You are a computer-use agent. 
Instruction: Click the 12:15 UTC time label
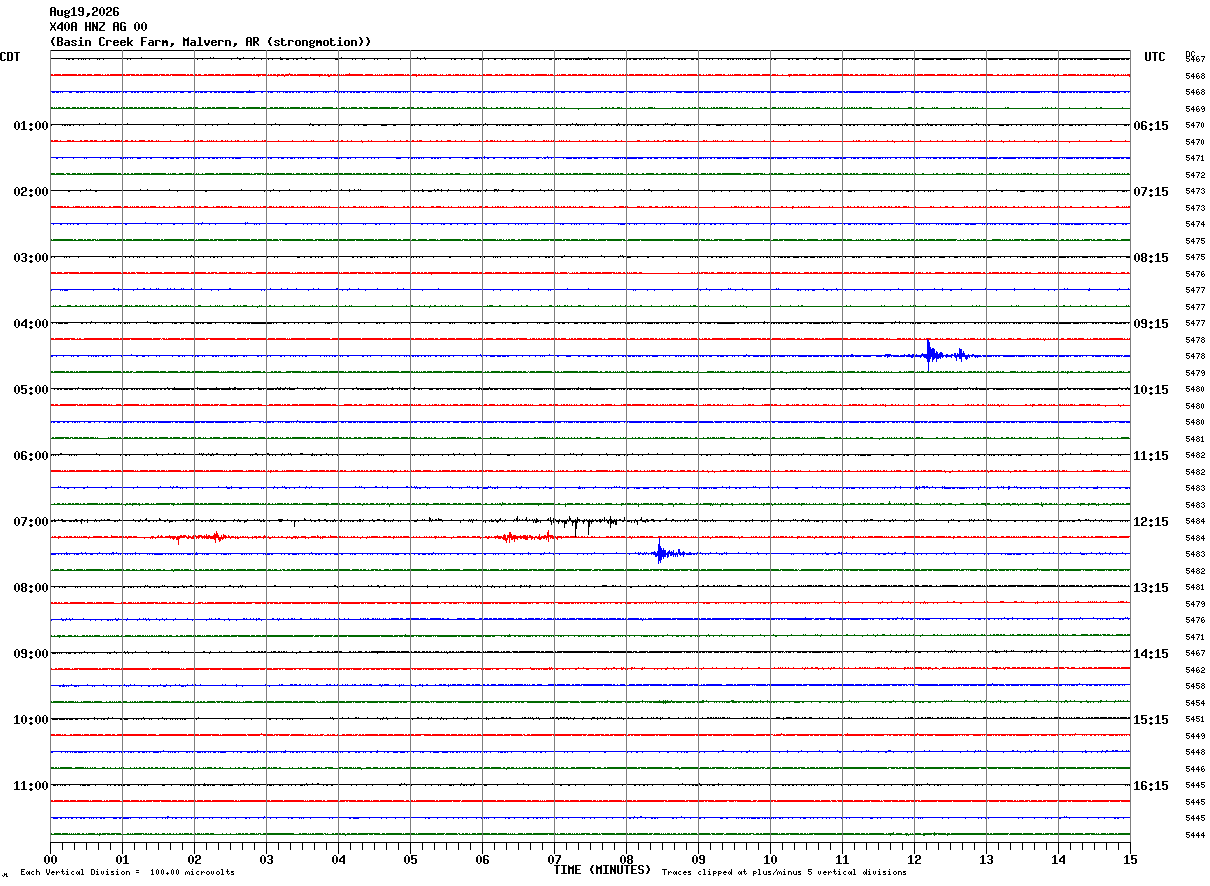1150,521
